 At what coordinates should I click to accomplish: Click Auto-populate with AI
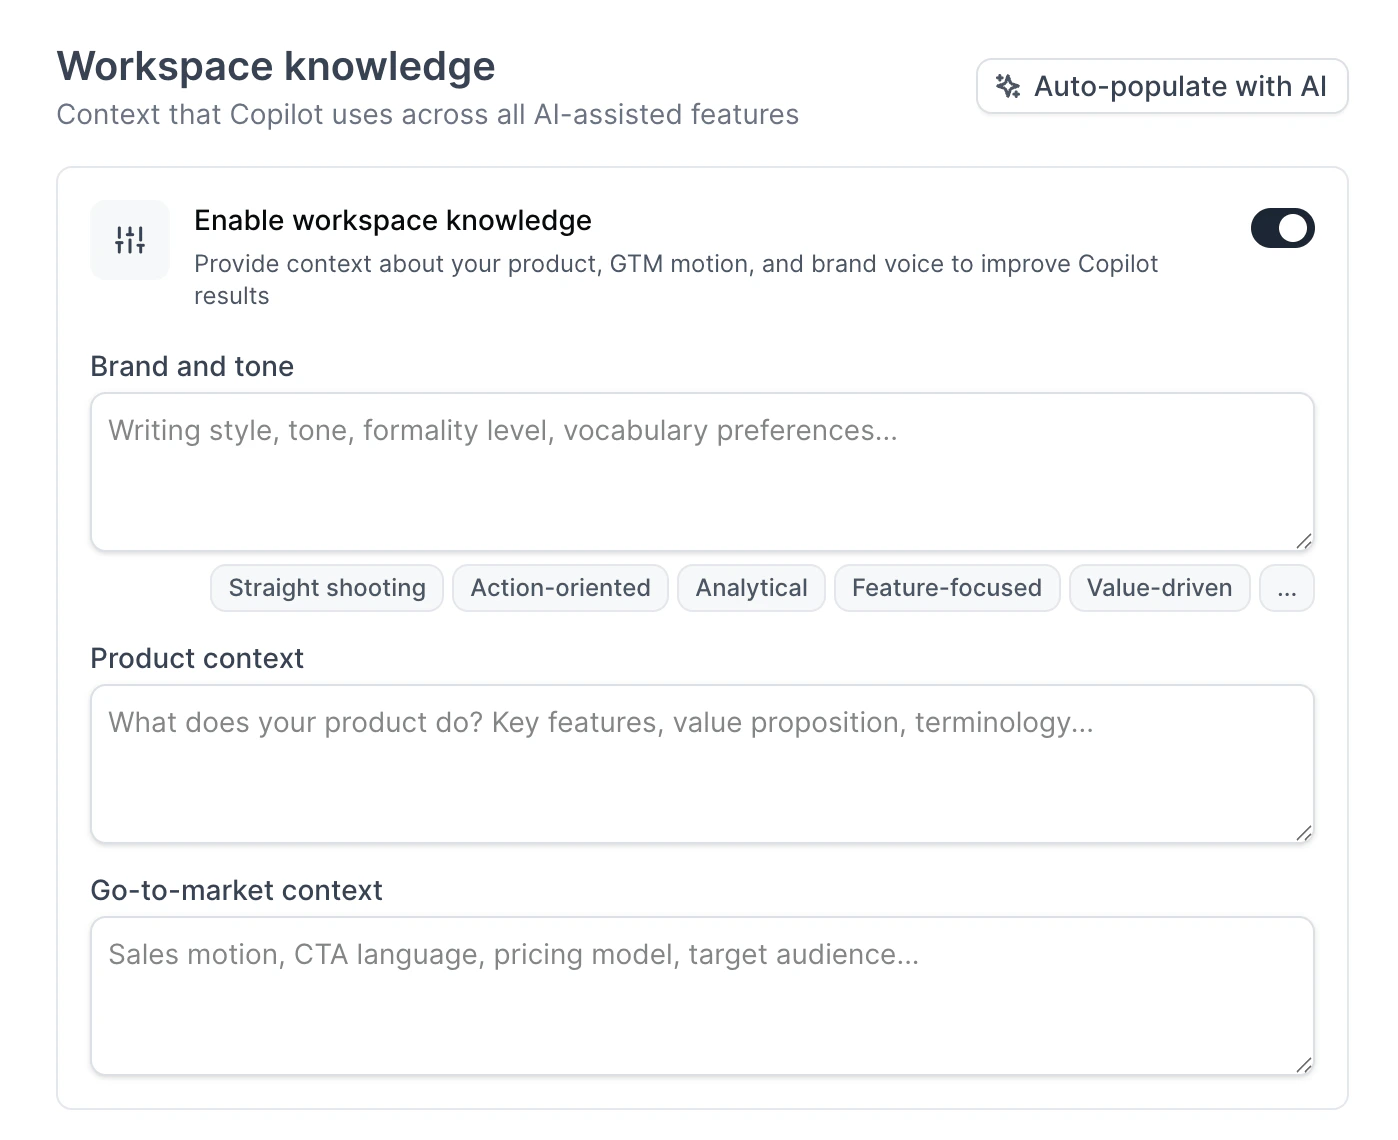tap(1161, 86)
